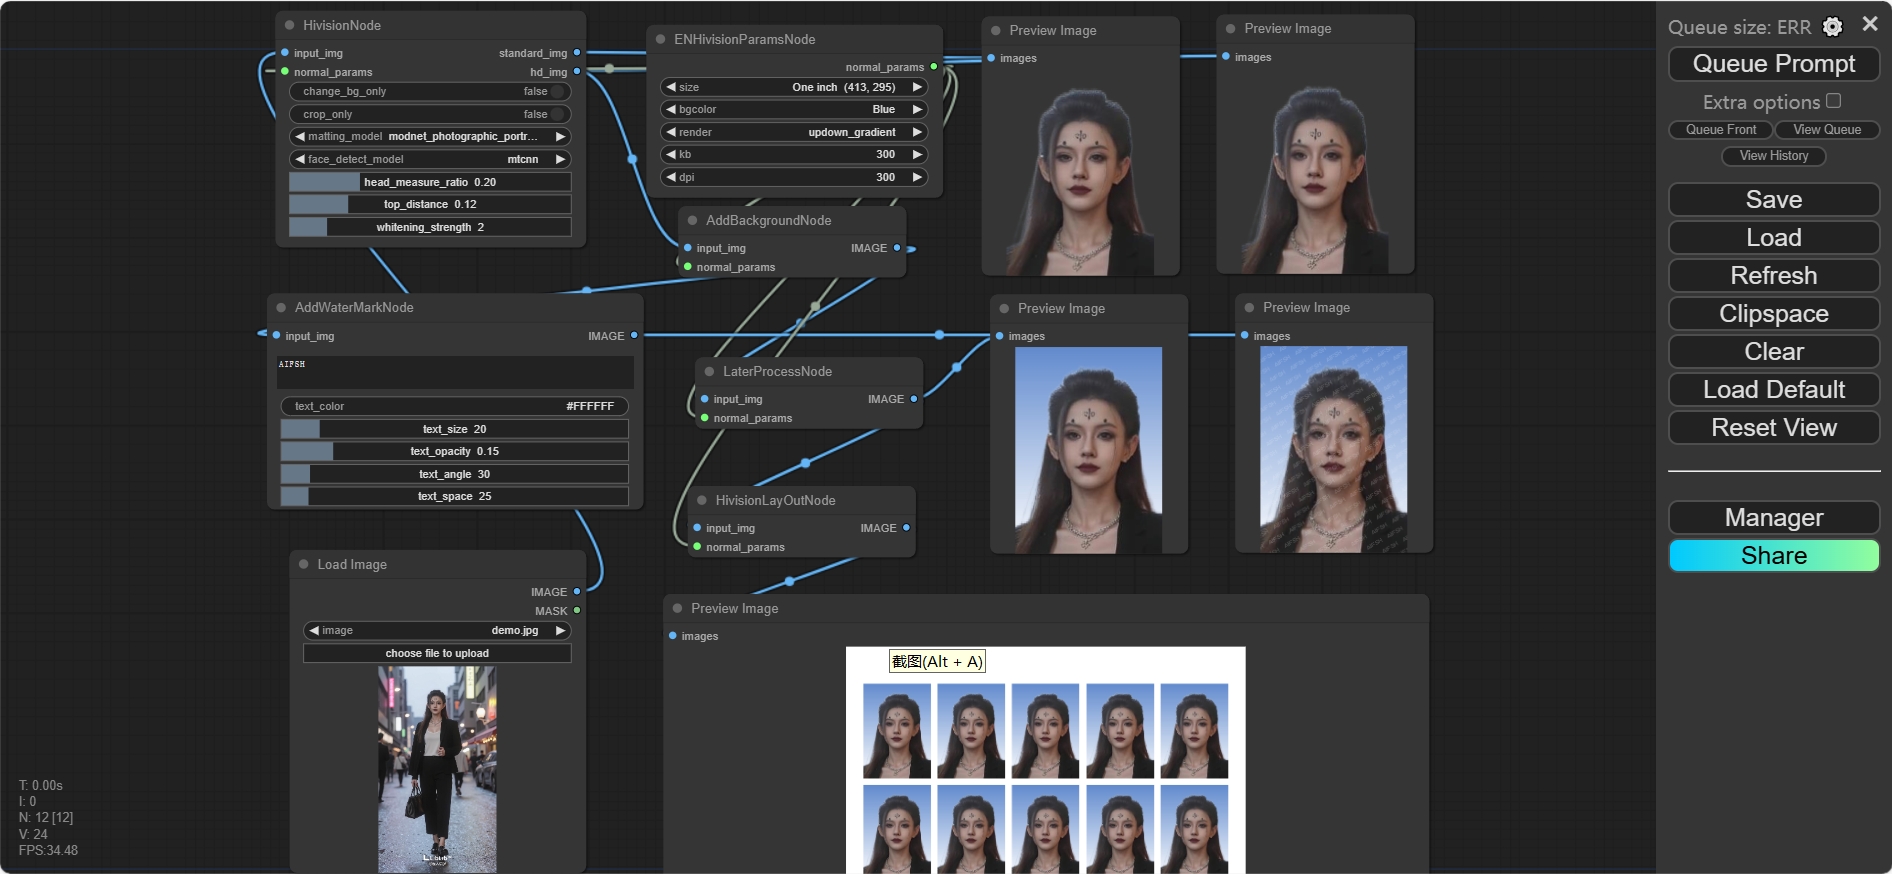Decrease the dpi value arrow
This screenshot has width=1892, height=874.
[x=671, y=177]
